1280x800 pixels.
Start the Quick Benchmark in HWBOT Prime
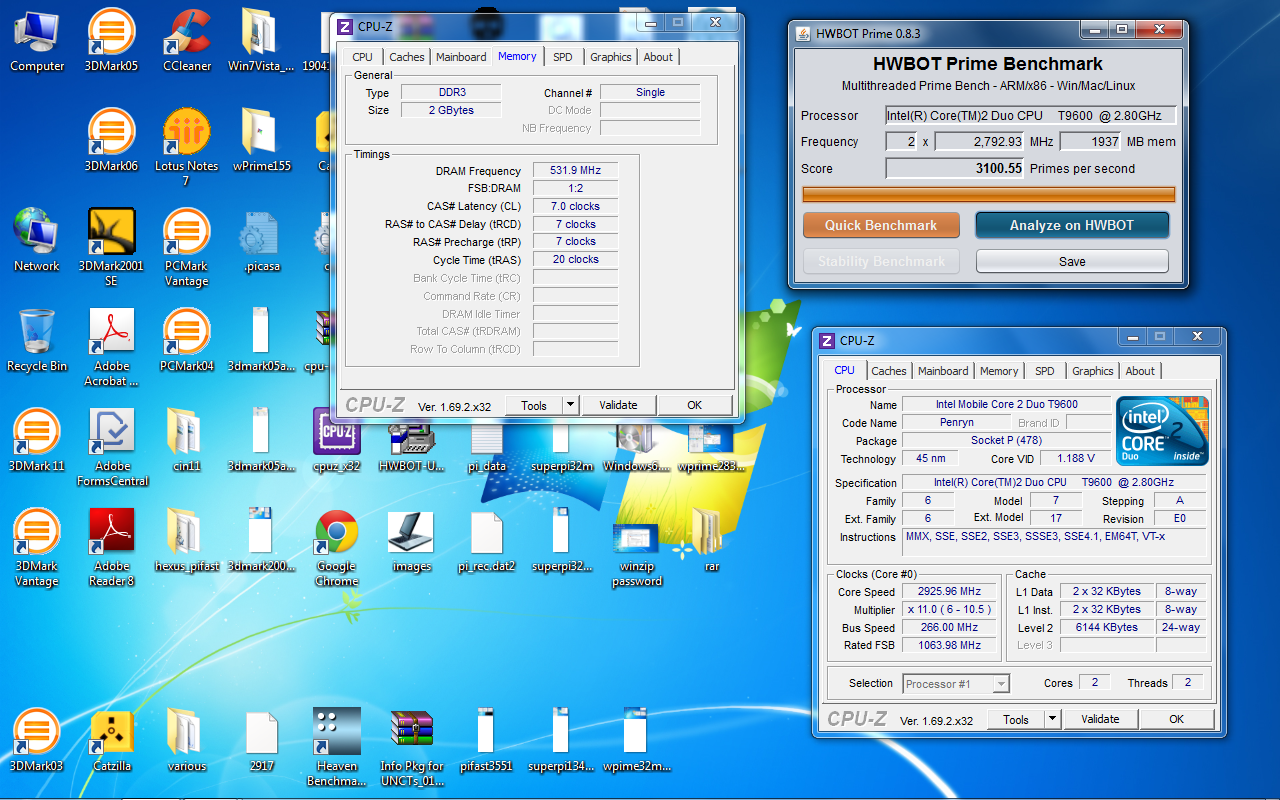[881, 225]
